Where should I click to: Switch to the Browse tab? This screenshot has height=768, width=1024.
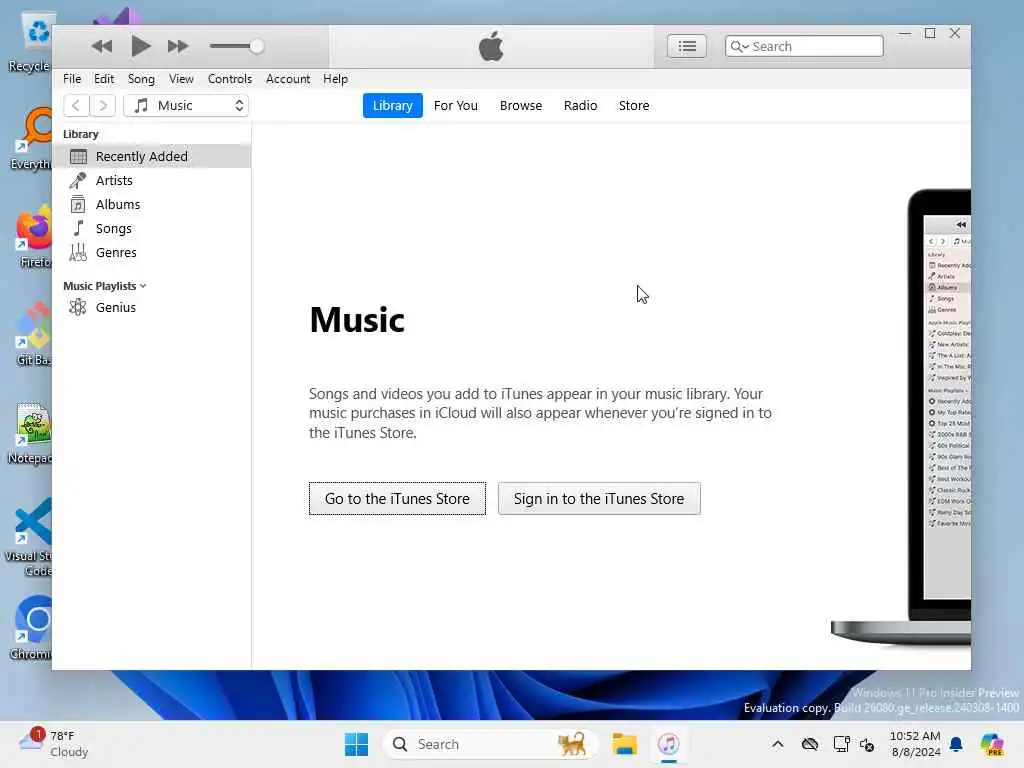pos(520,106)
